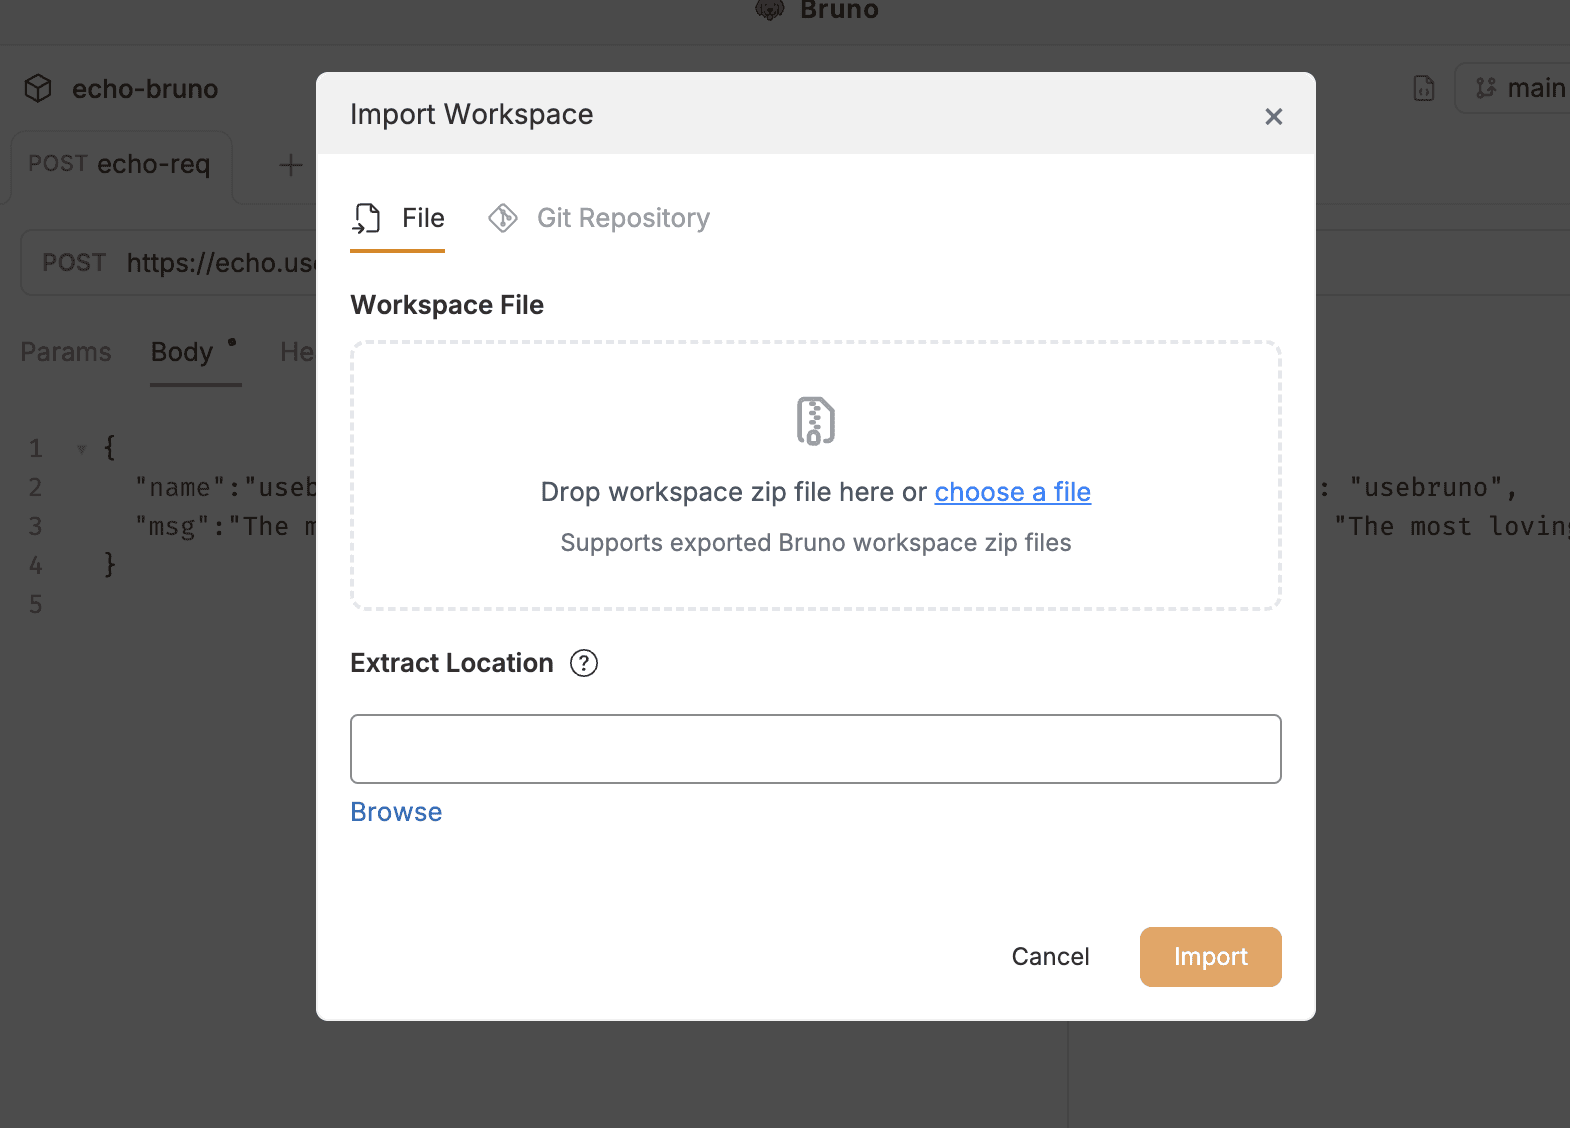Click the zip file icon in drop zone
The image size is (1570, 1128).
click(815, 421)
